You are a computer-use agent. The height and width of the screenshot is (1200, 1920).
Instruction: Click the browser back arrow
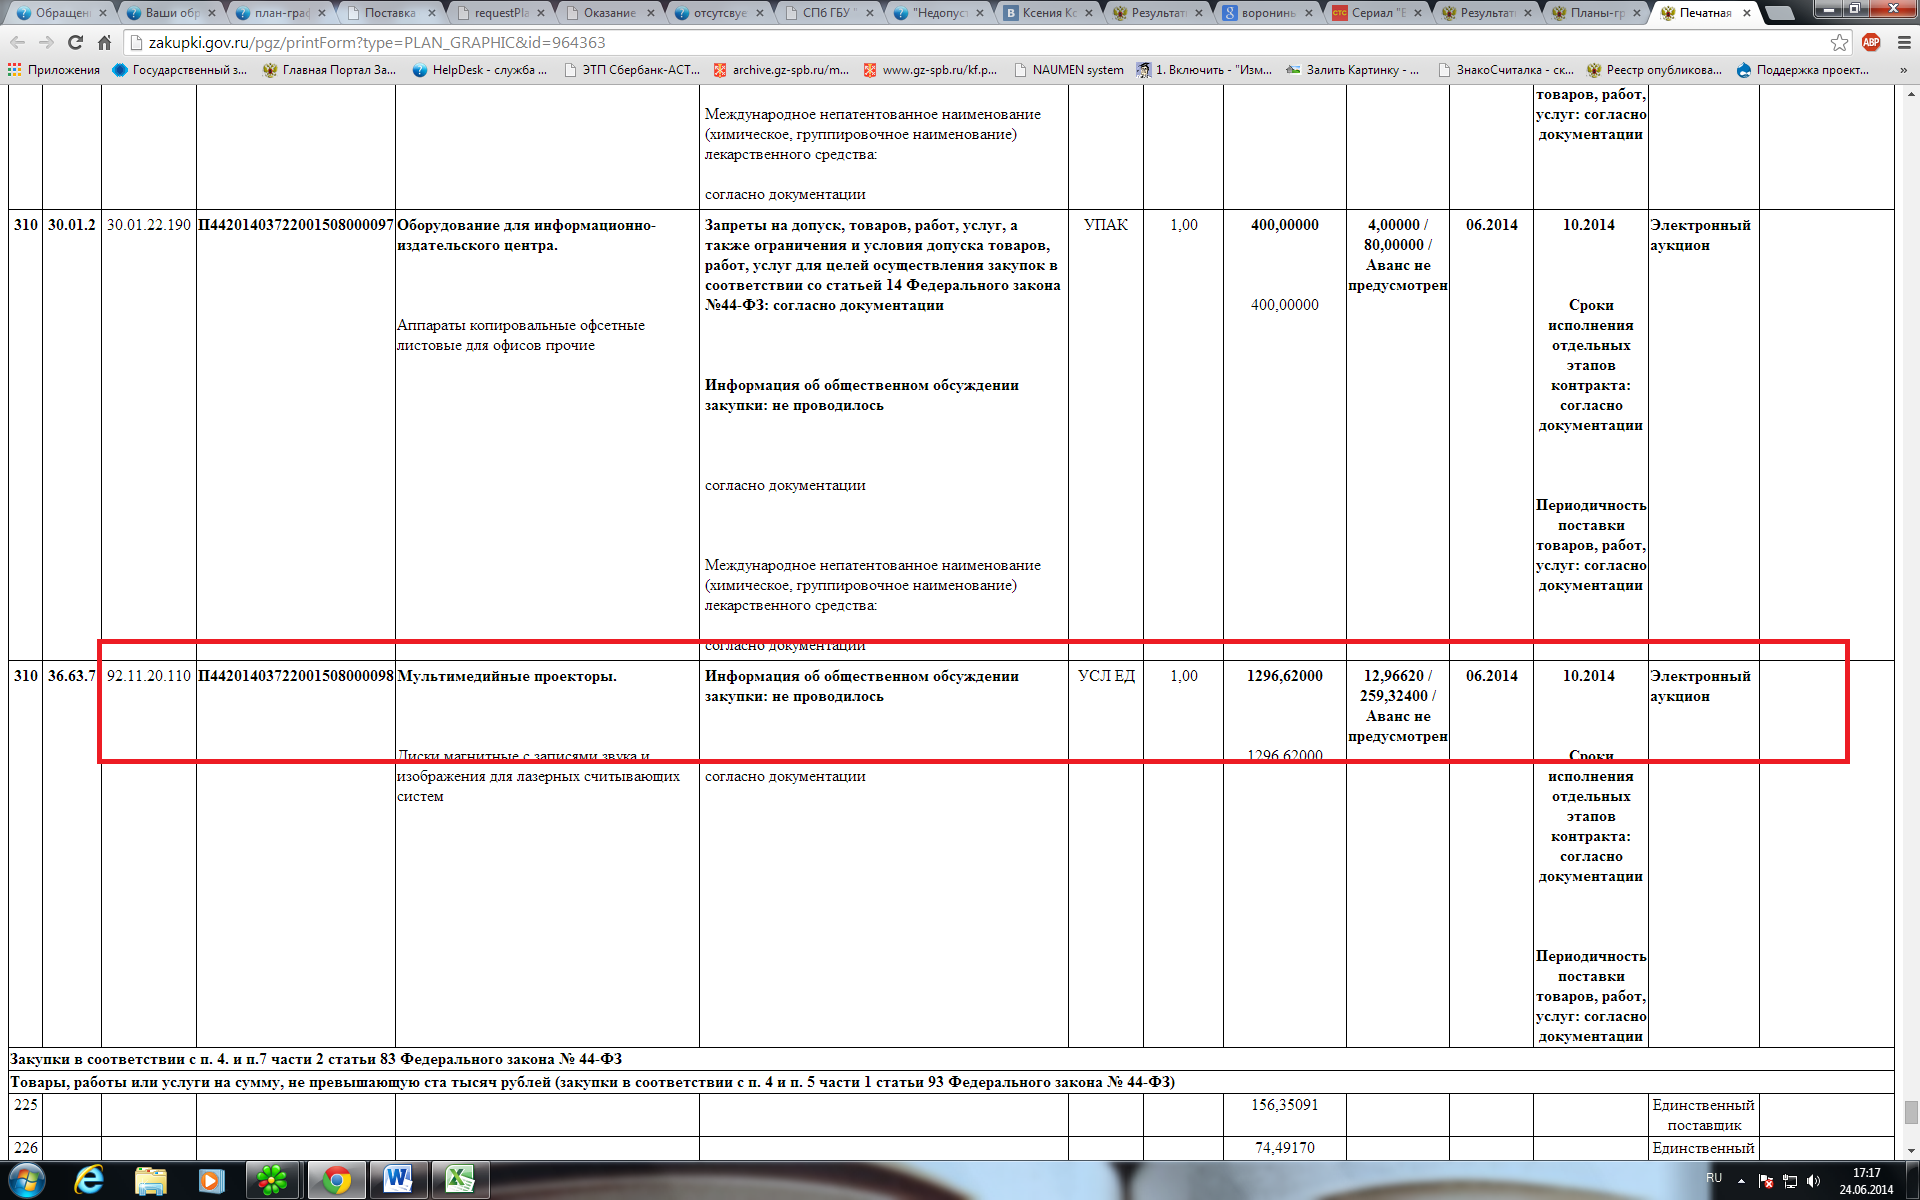pyautogui.click(x=17, y=43)
